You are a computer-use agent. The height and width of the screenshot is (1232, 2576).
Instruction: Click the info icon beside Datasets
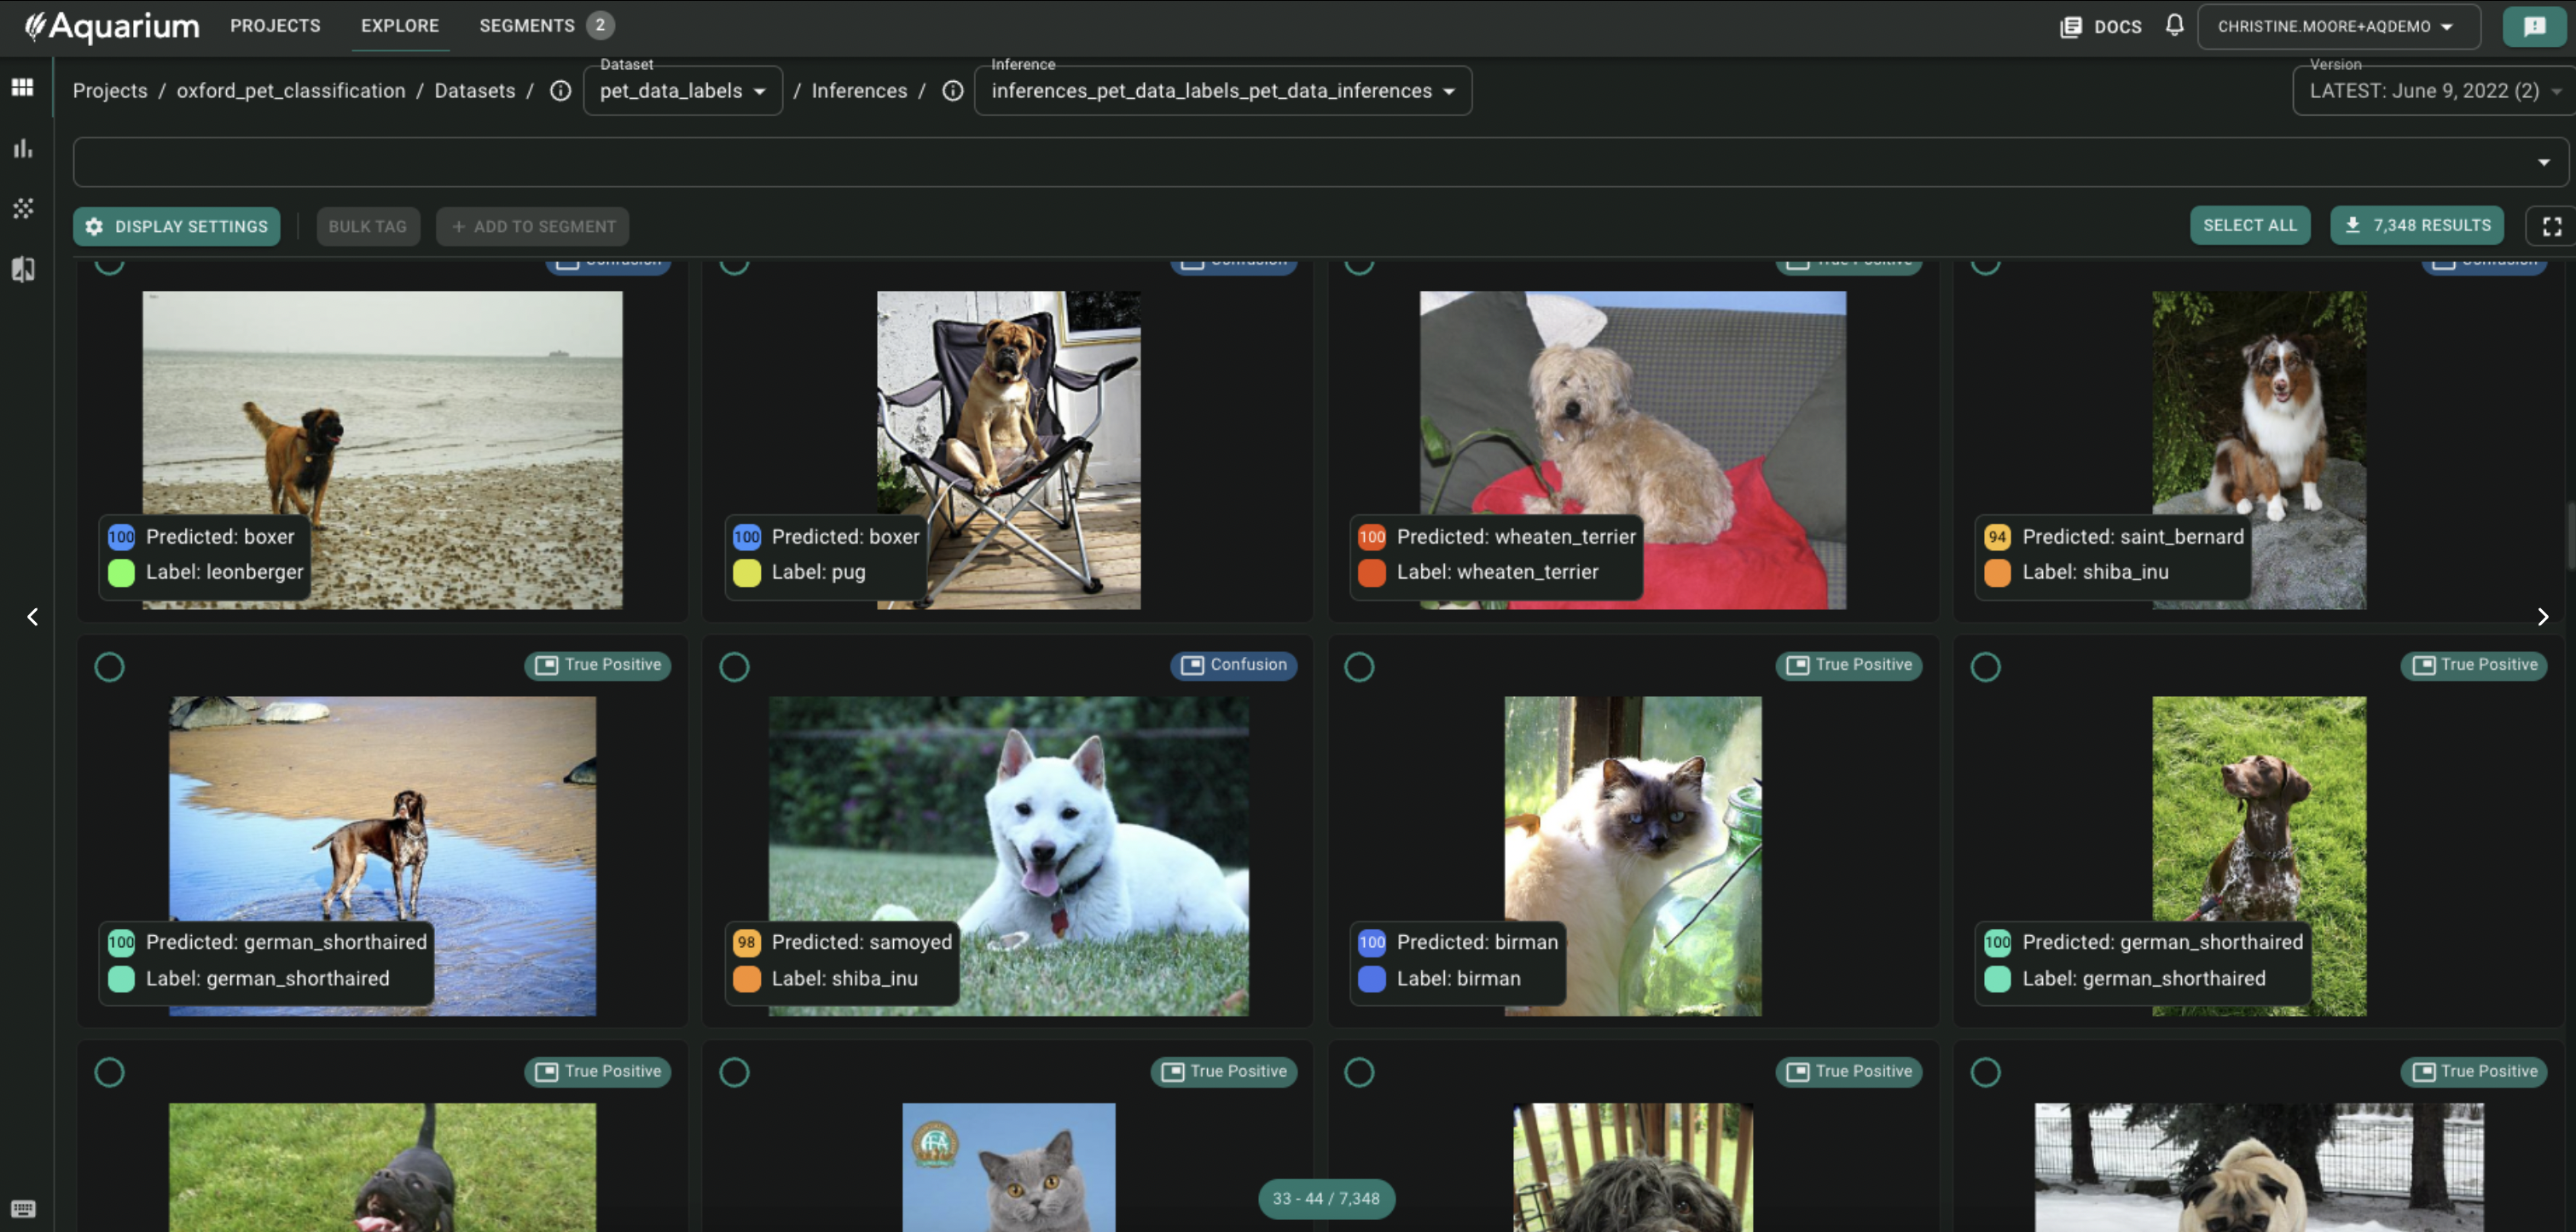click(560, 91)
